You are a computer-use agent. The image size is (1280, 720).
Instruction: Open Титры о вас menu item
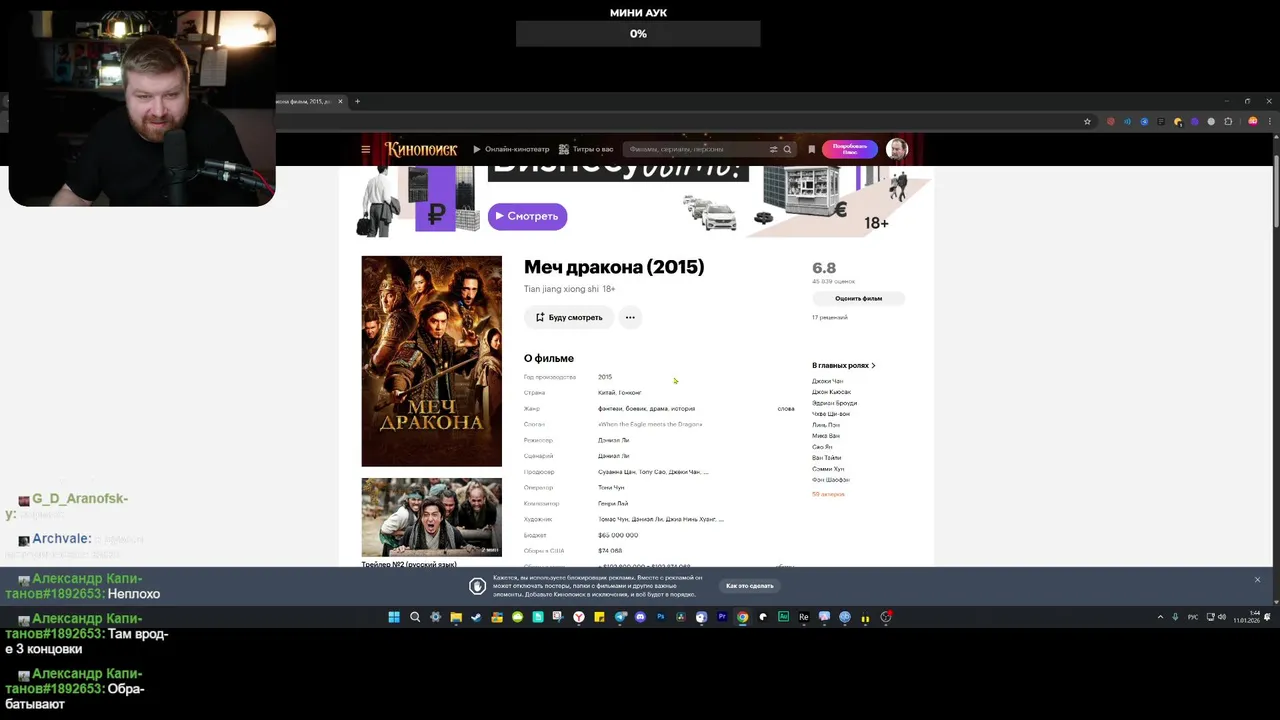[x=586, y=149]
